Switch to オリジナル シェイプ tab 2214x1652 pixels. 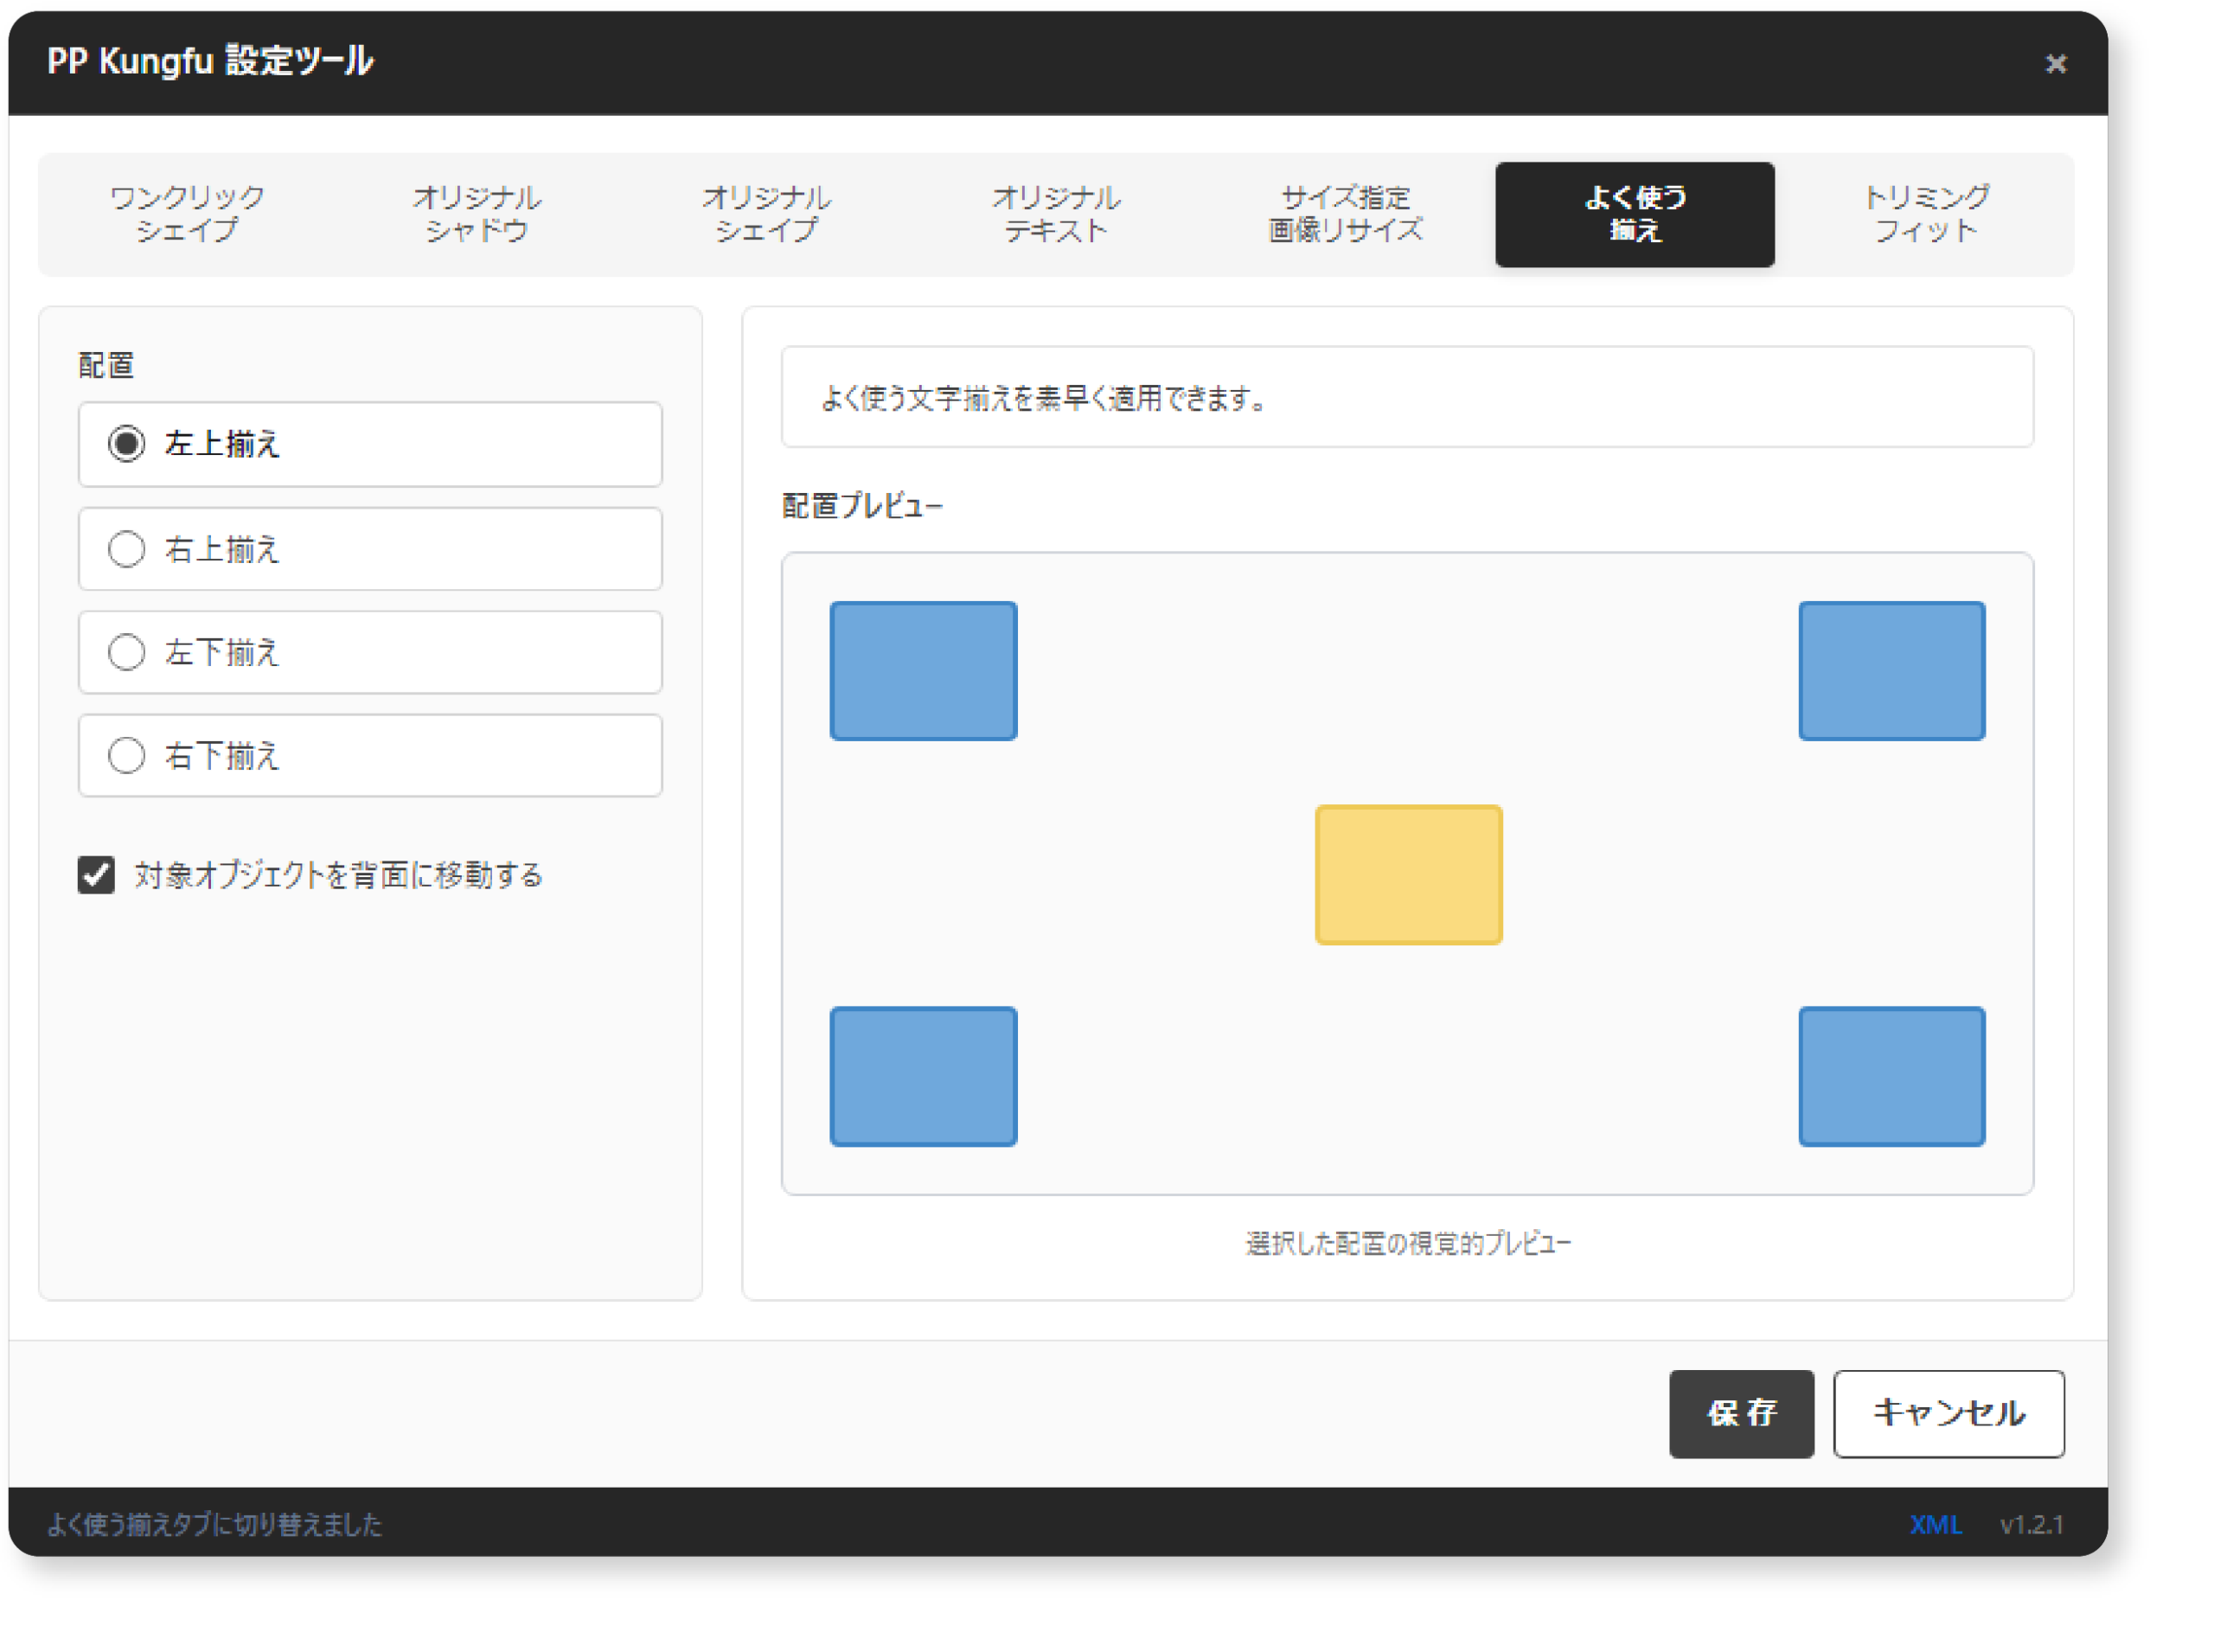766,214
